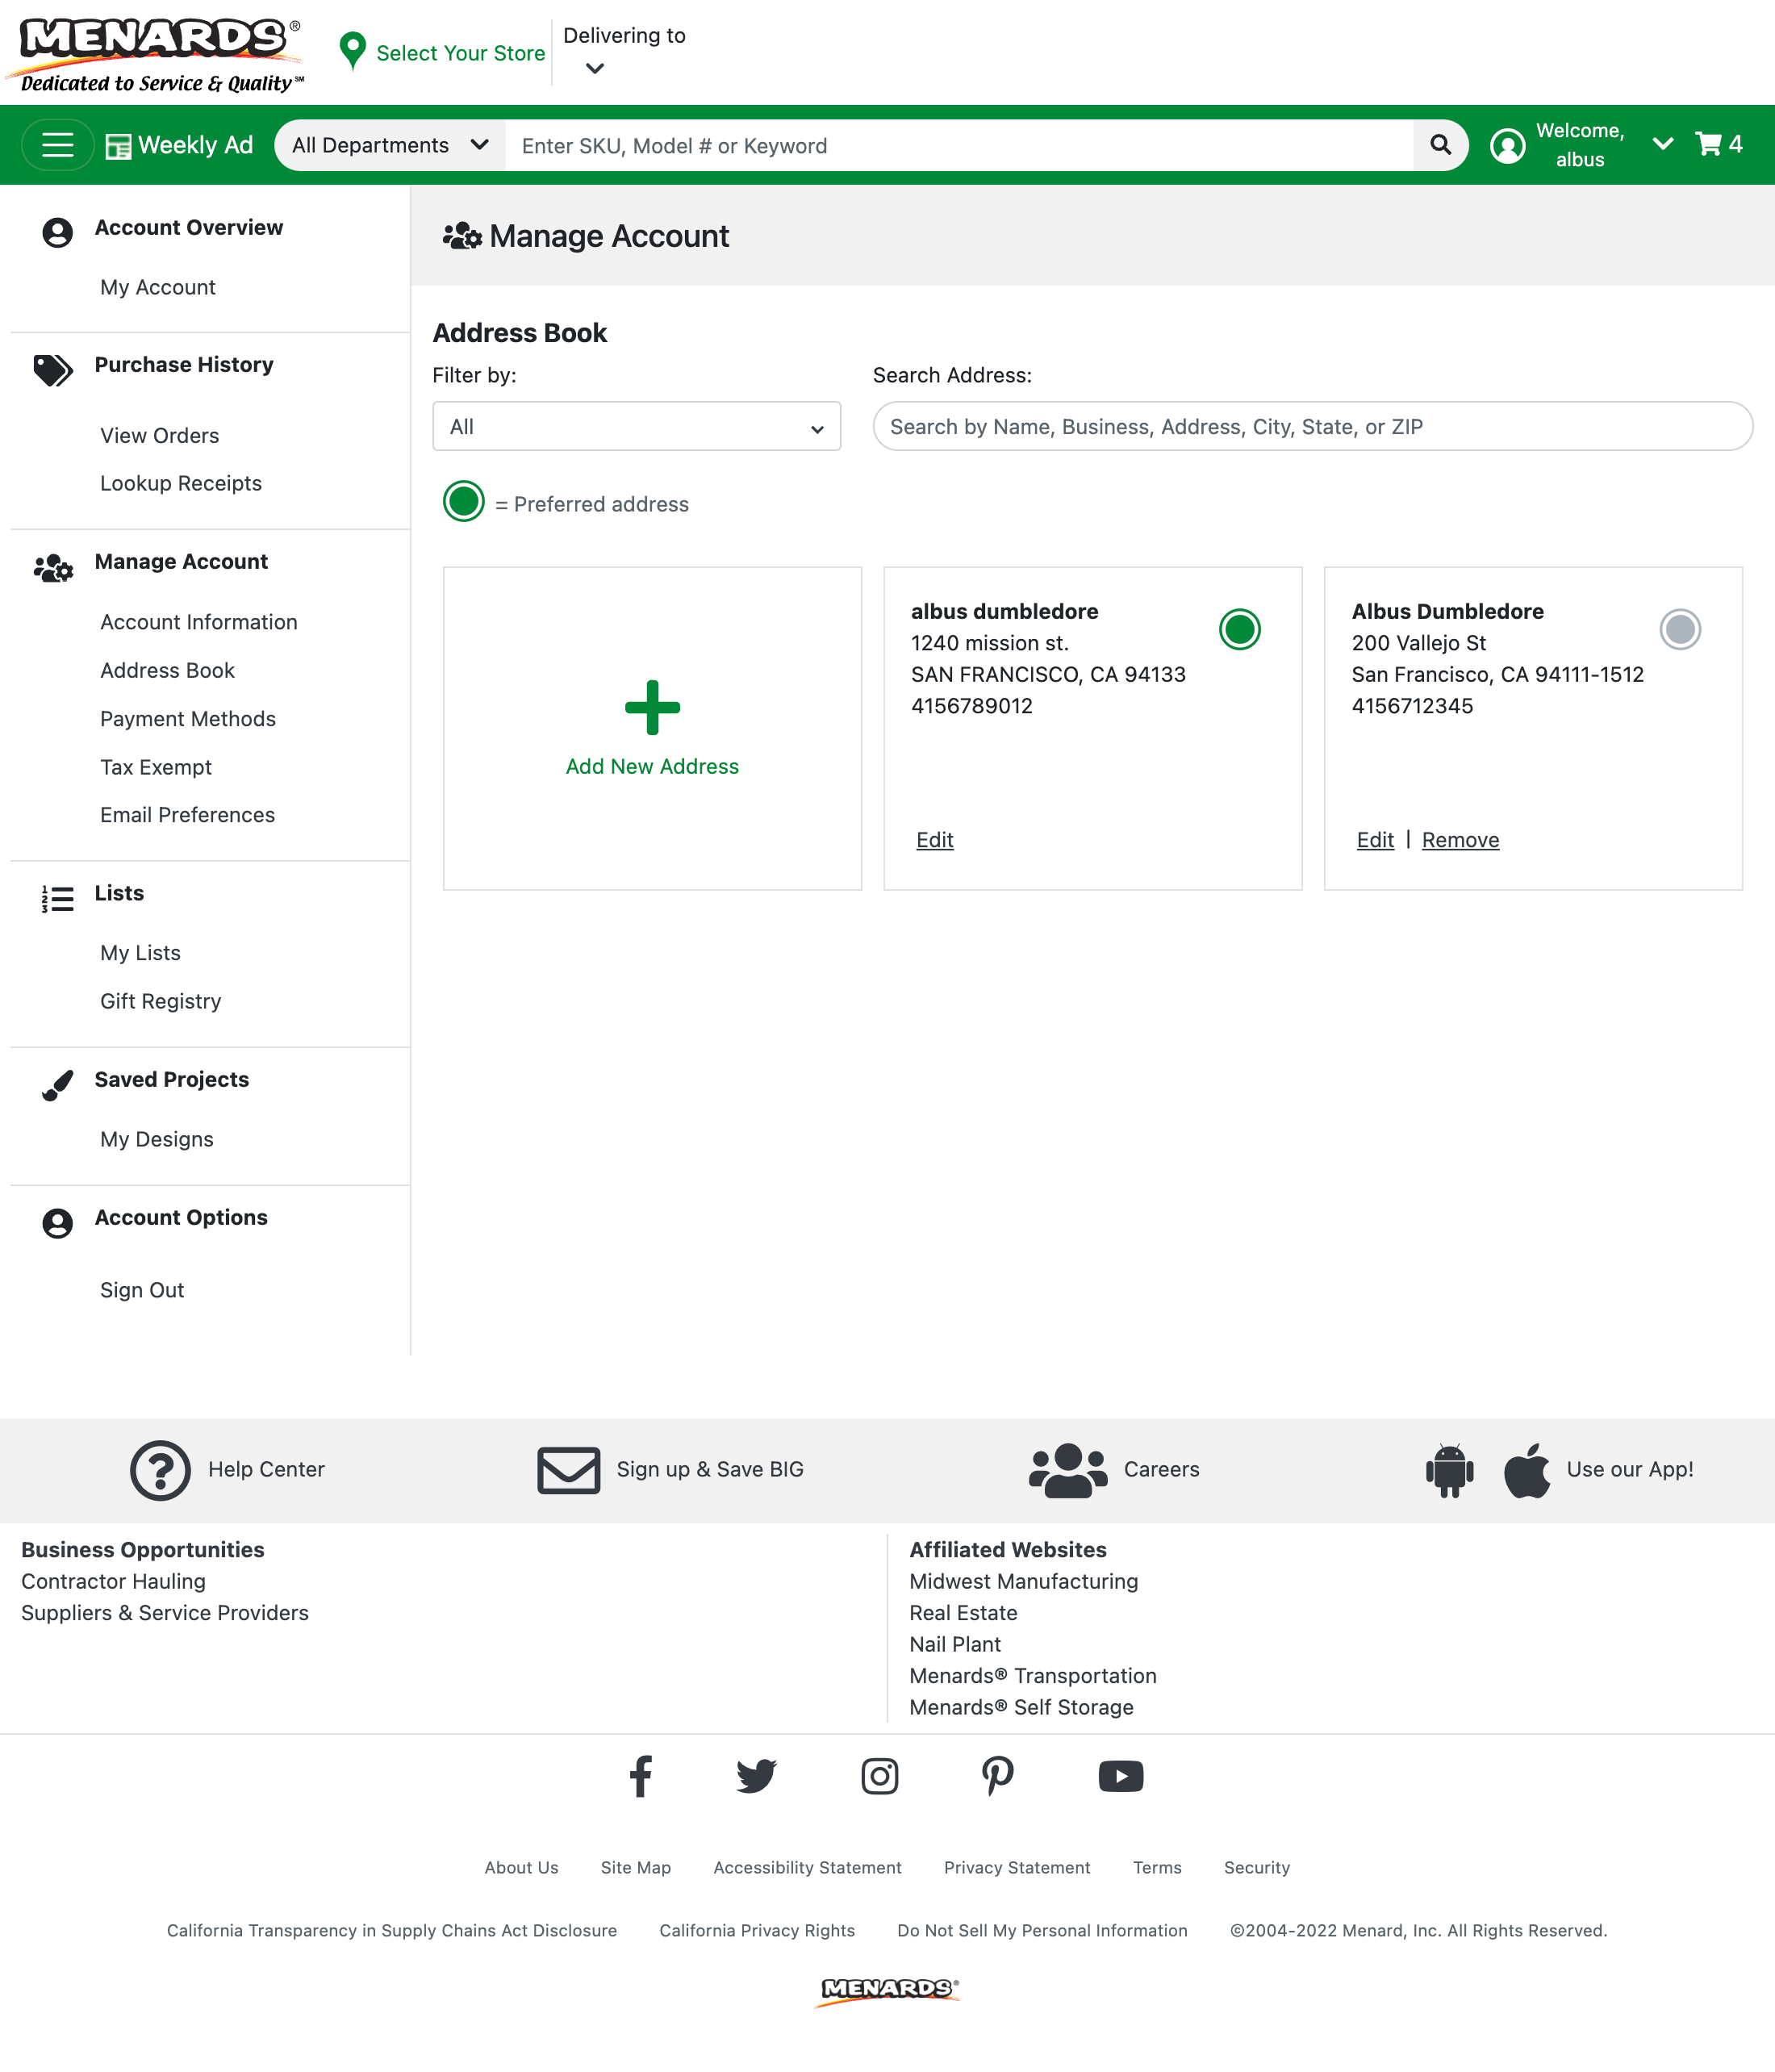Open Menards Facebook page icon
The width and height of the screenshot is (1775, 2072).
pyautogui.click(x=640, y=1776)
